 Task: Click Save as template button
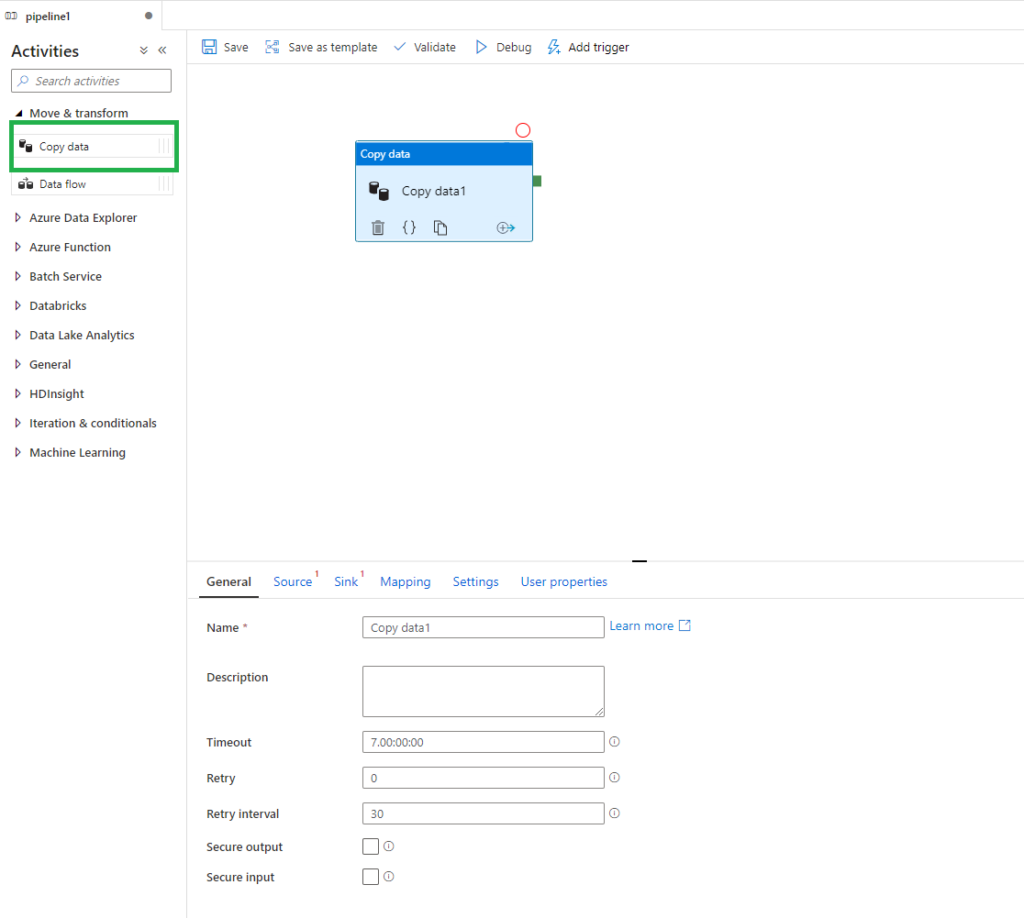321,47
